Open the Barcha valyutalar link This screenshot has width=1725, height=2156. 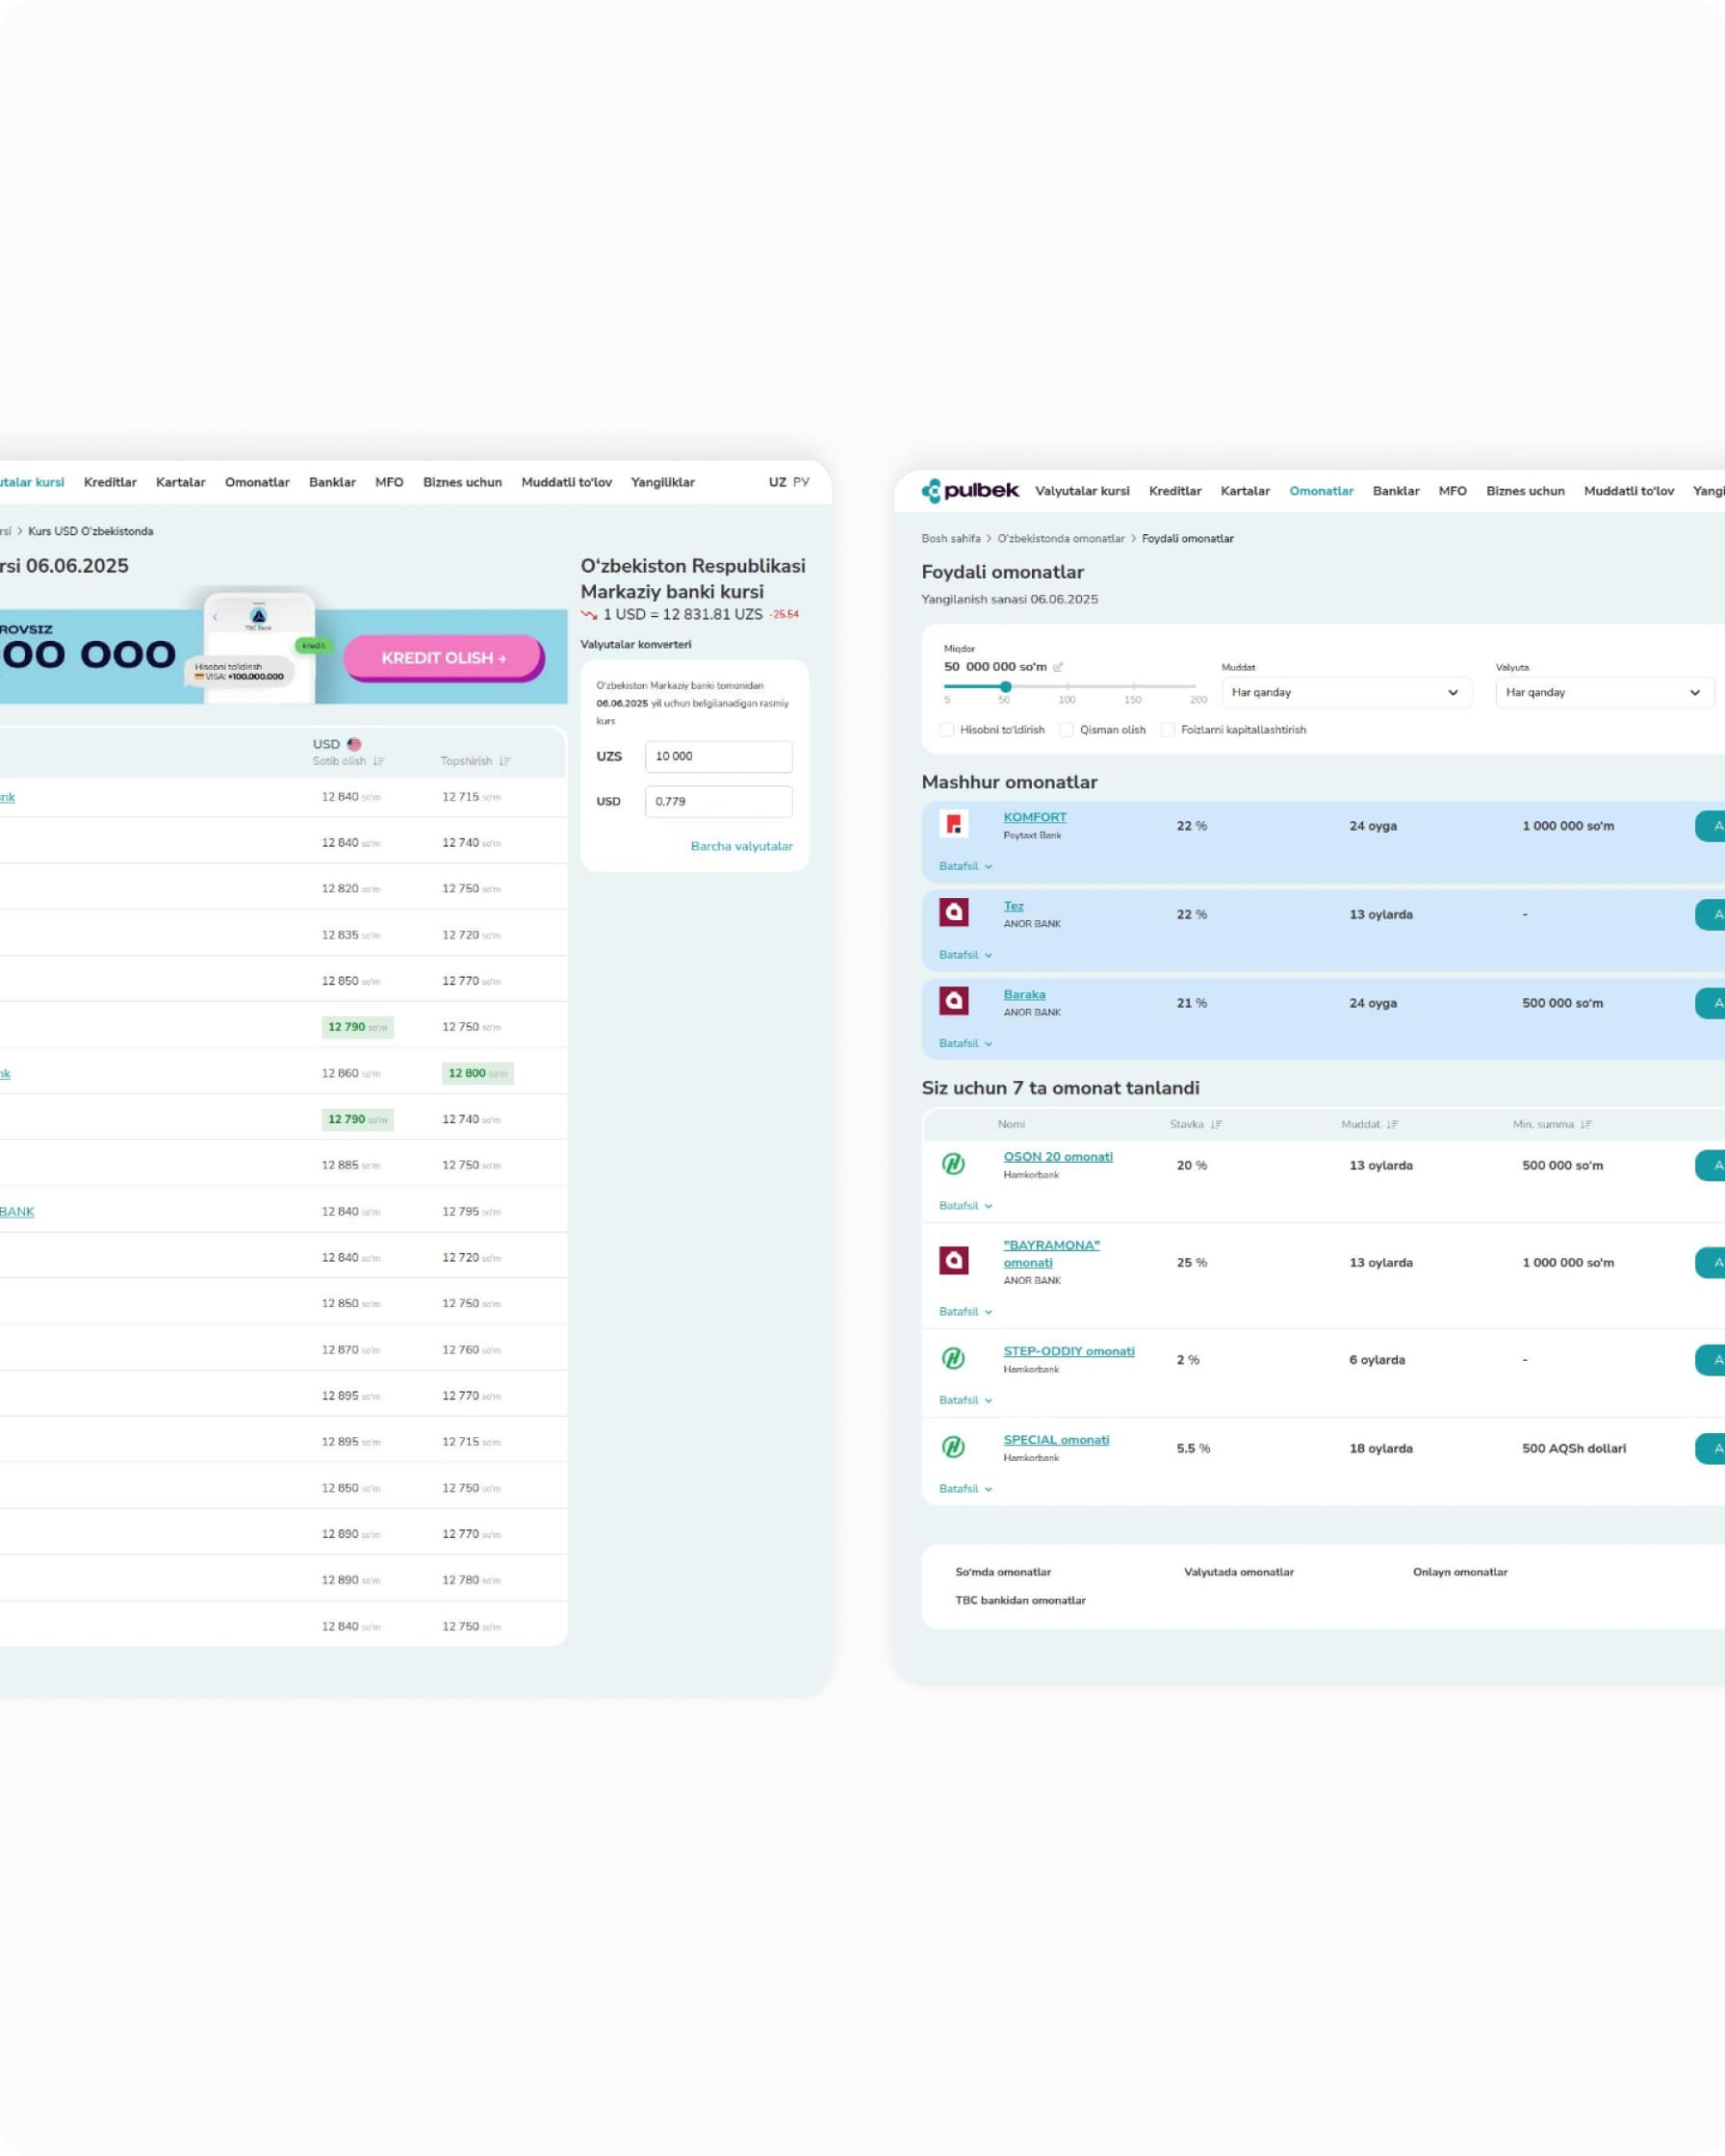click(741, 846)
